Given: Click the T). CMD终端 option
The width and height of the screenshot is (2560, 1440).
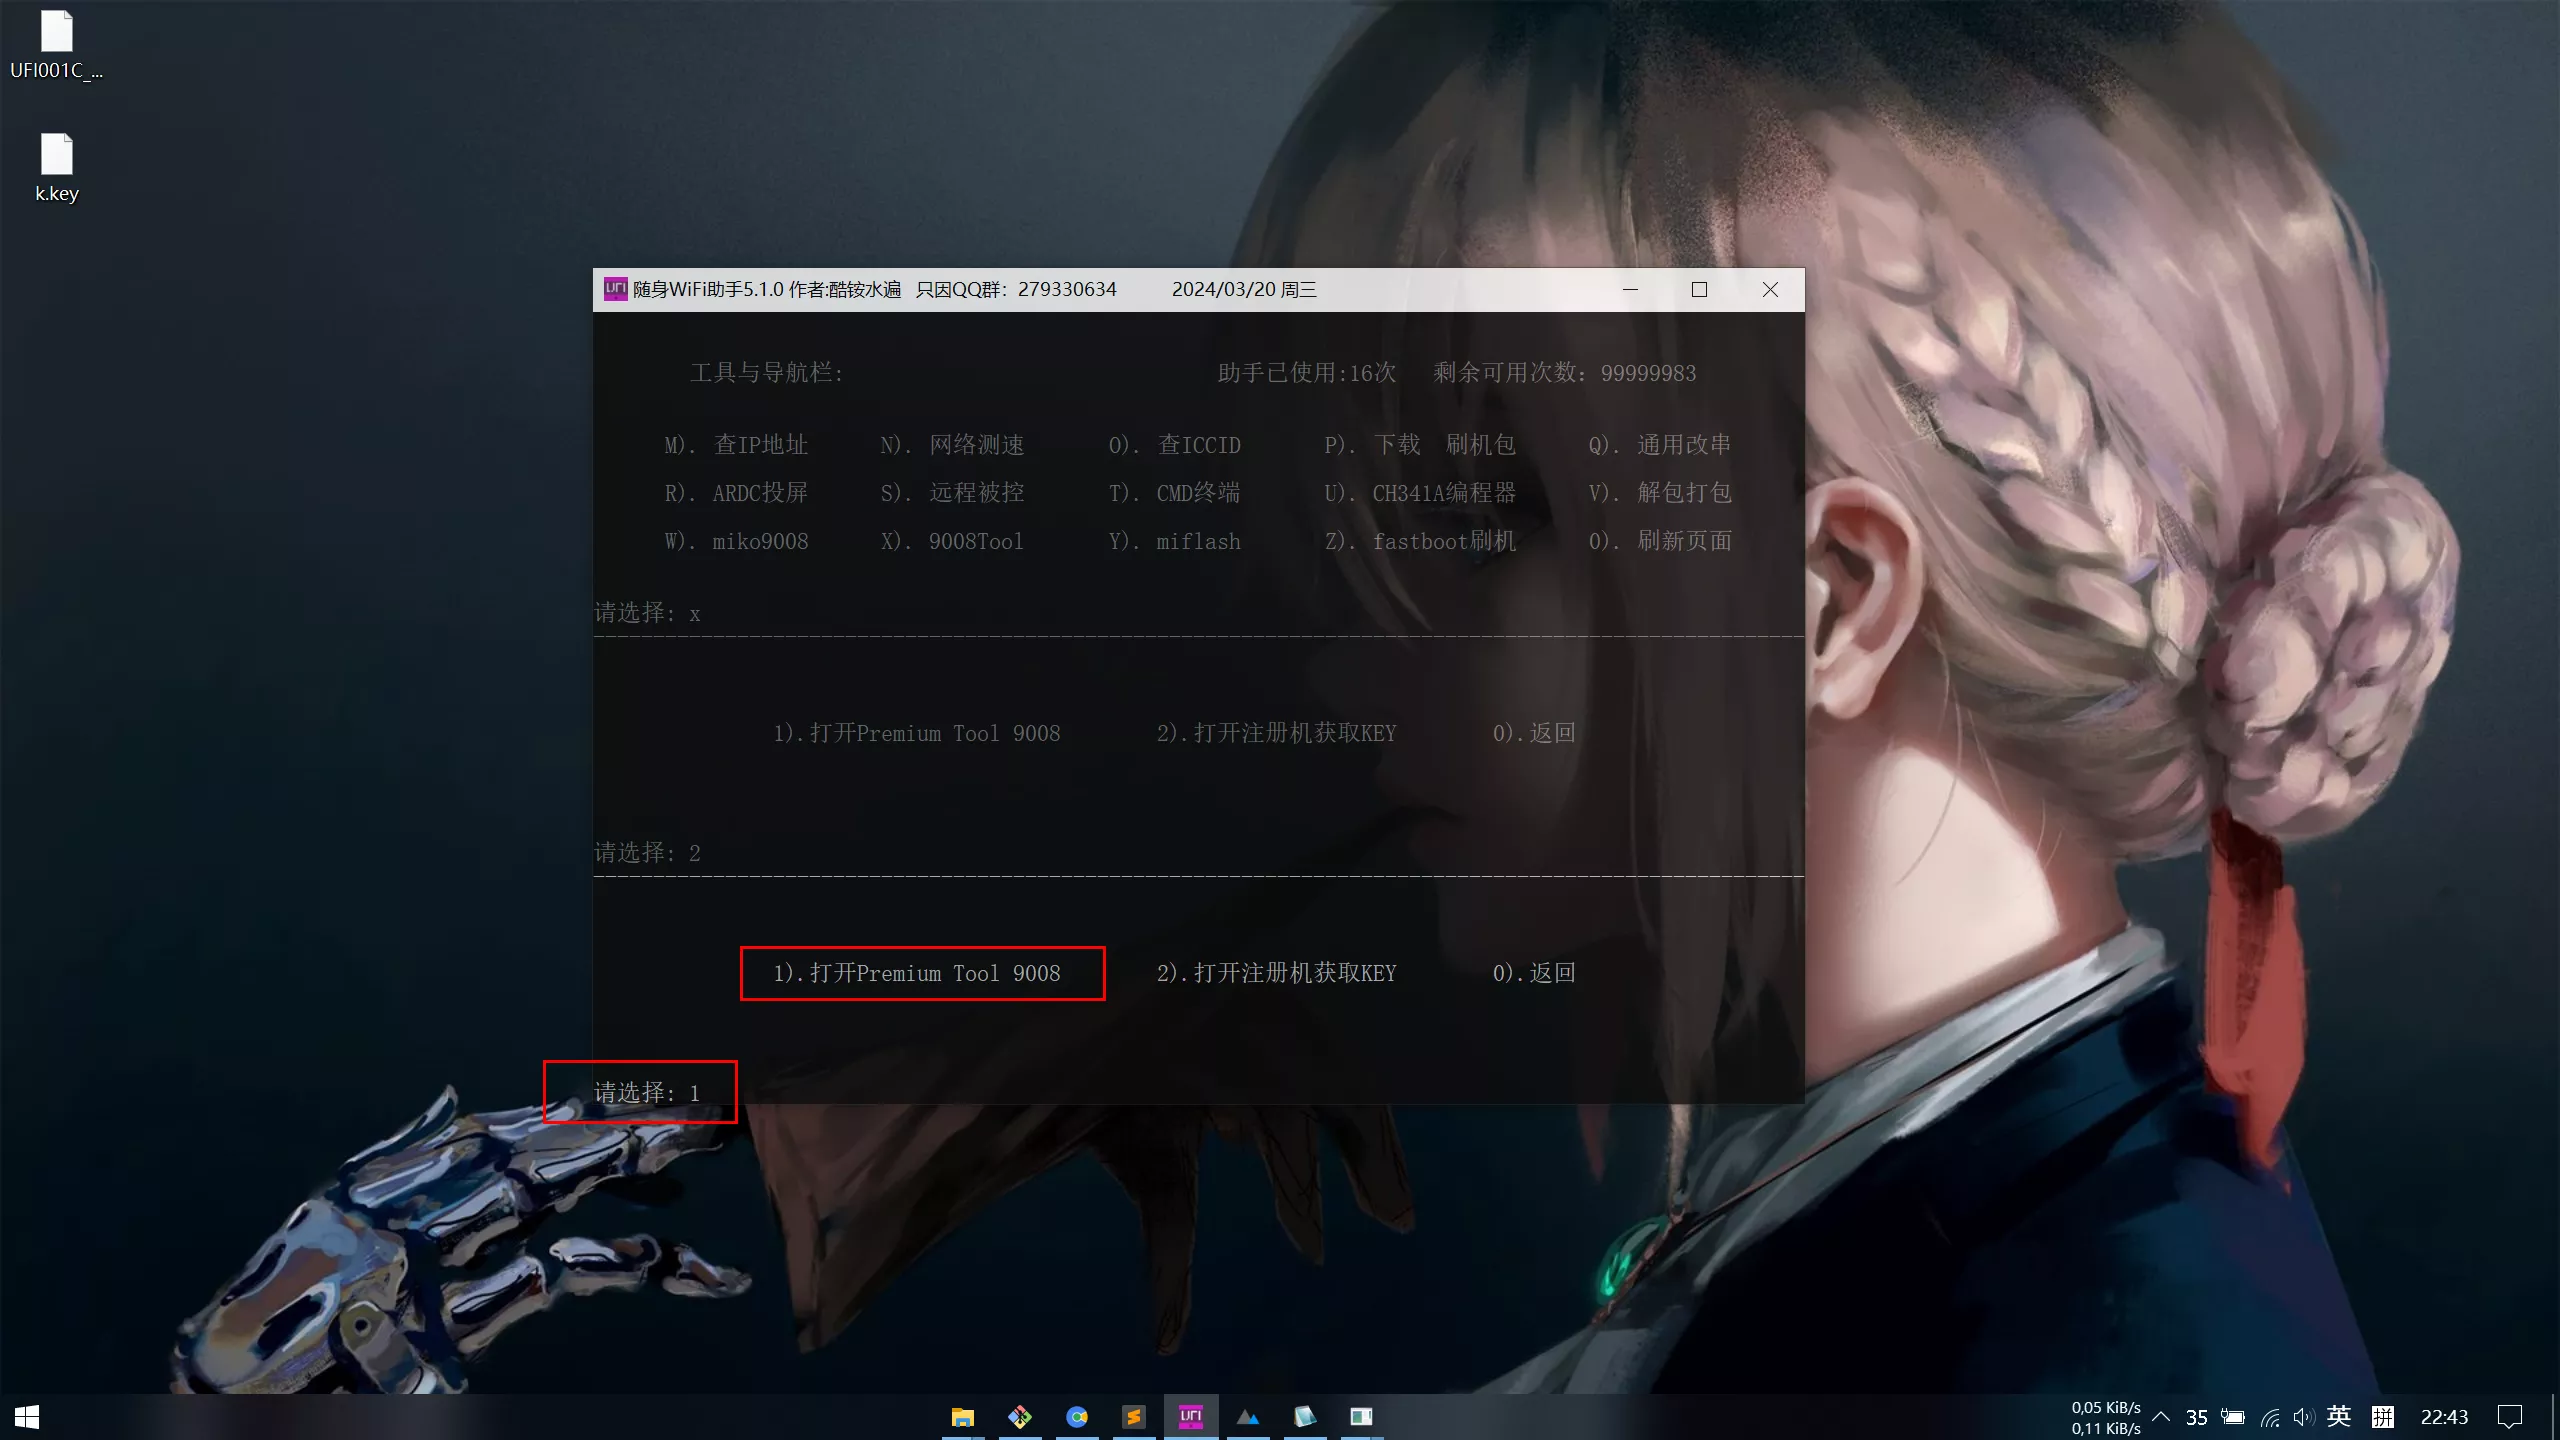Looking at the screenshot, I should pyautogui.click(x=1174, y=493).
